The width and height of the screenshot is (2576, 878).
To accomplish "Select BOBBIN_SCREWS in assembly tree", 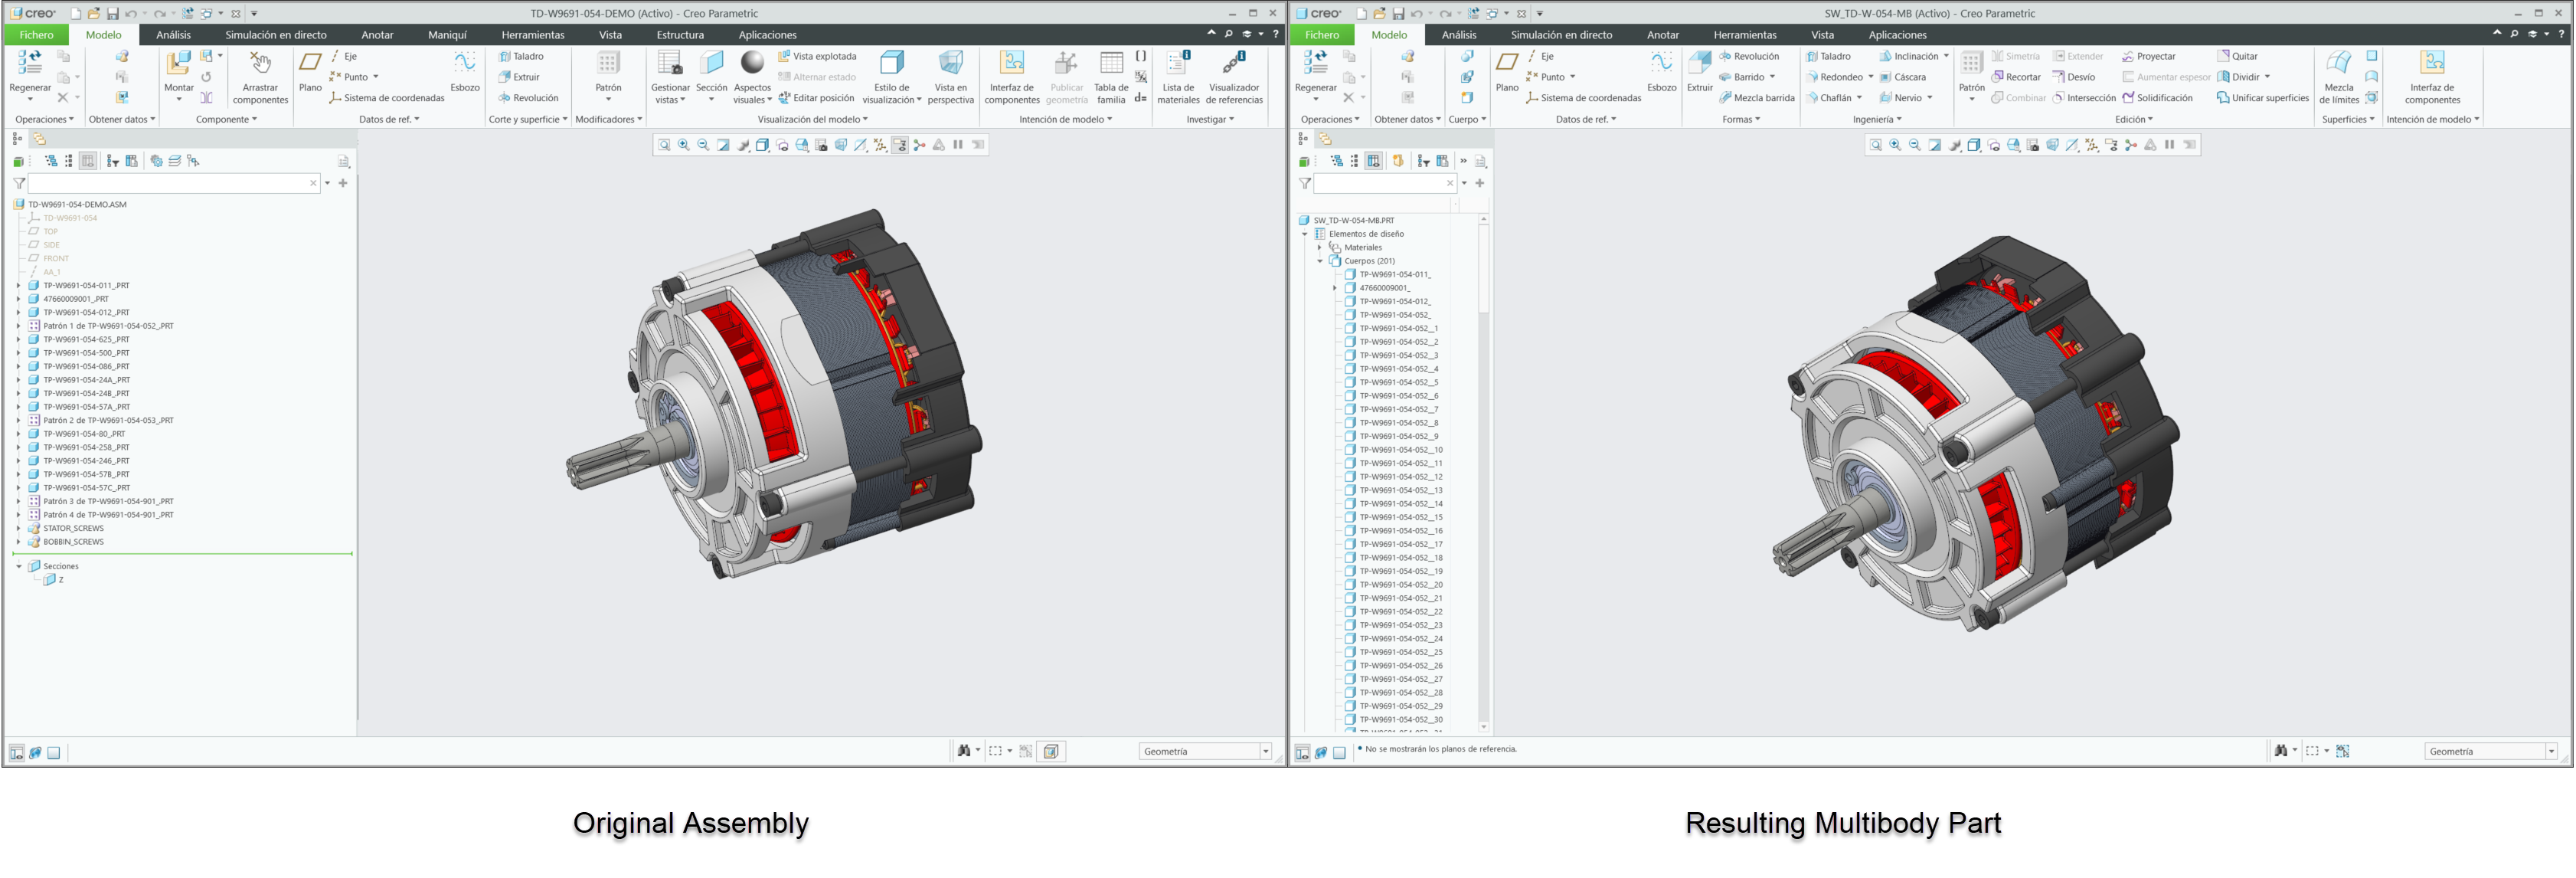I will (73, 542).
